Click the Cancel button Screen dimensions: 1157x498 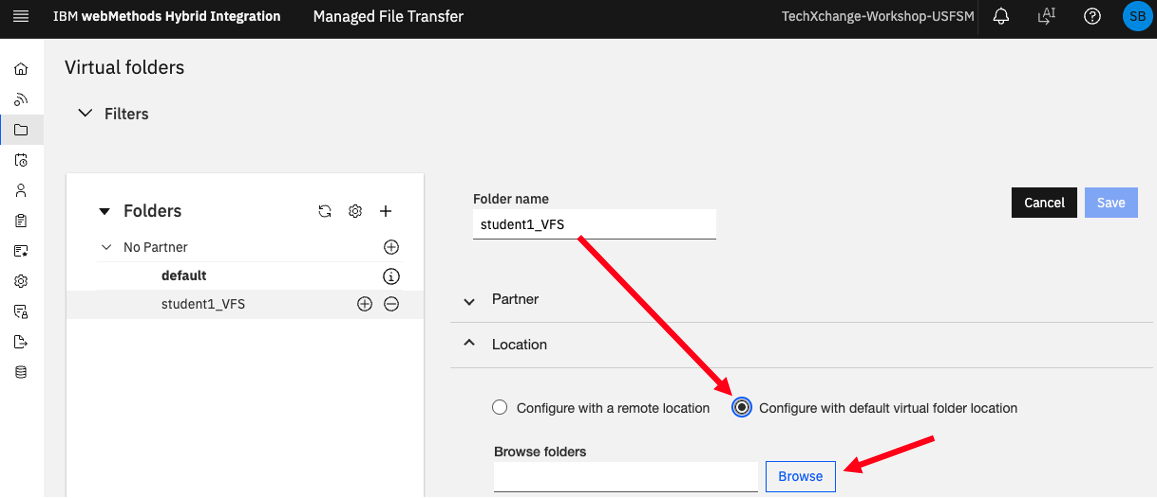[x=1044, y=203]
